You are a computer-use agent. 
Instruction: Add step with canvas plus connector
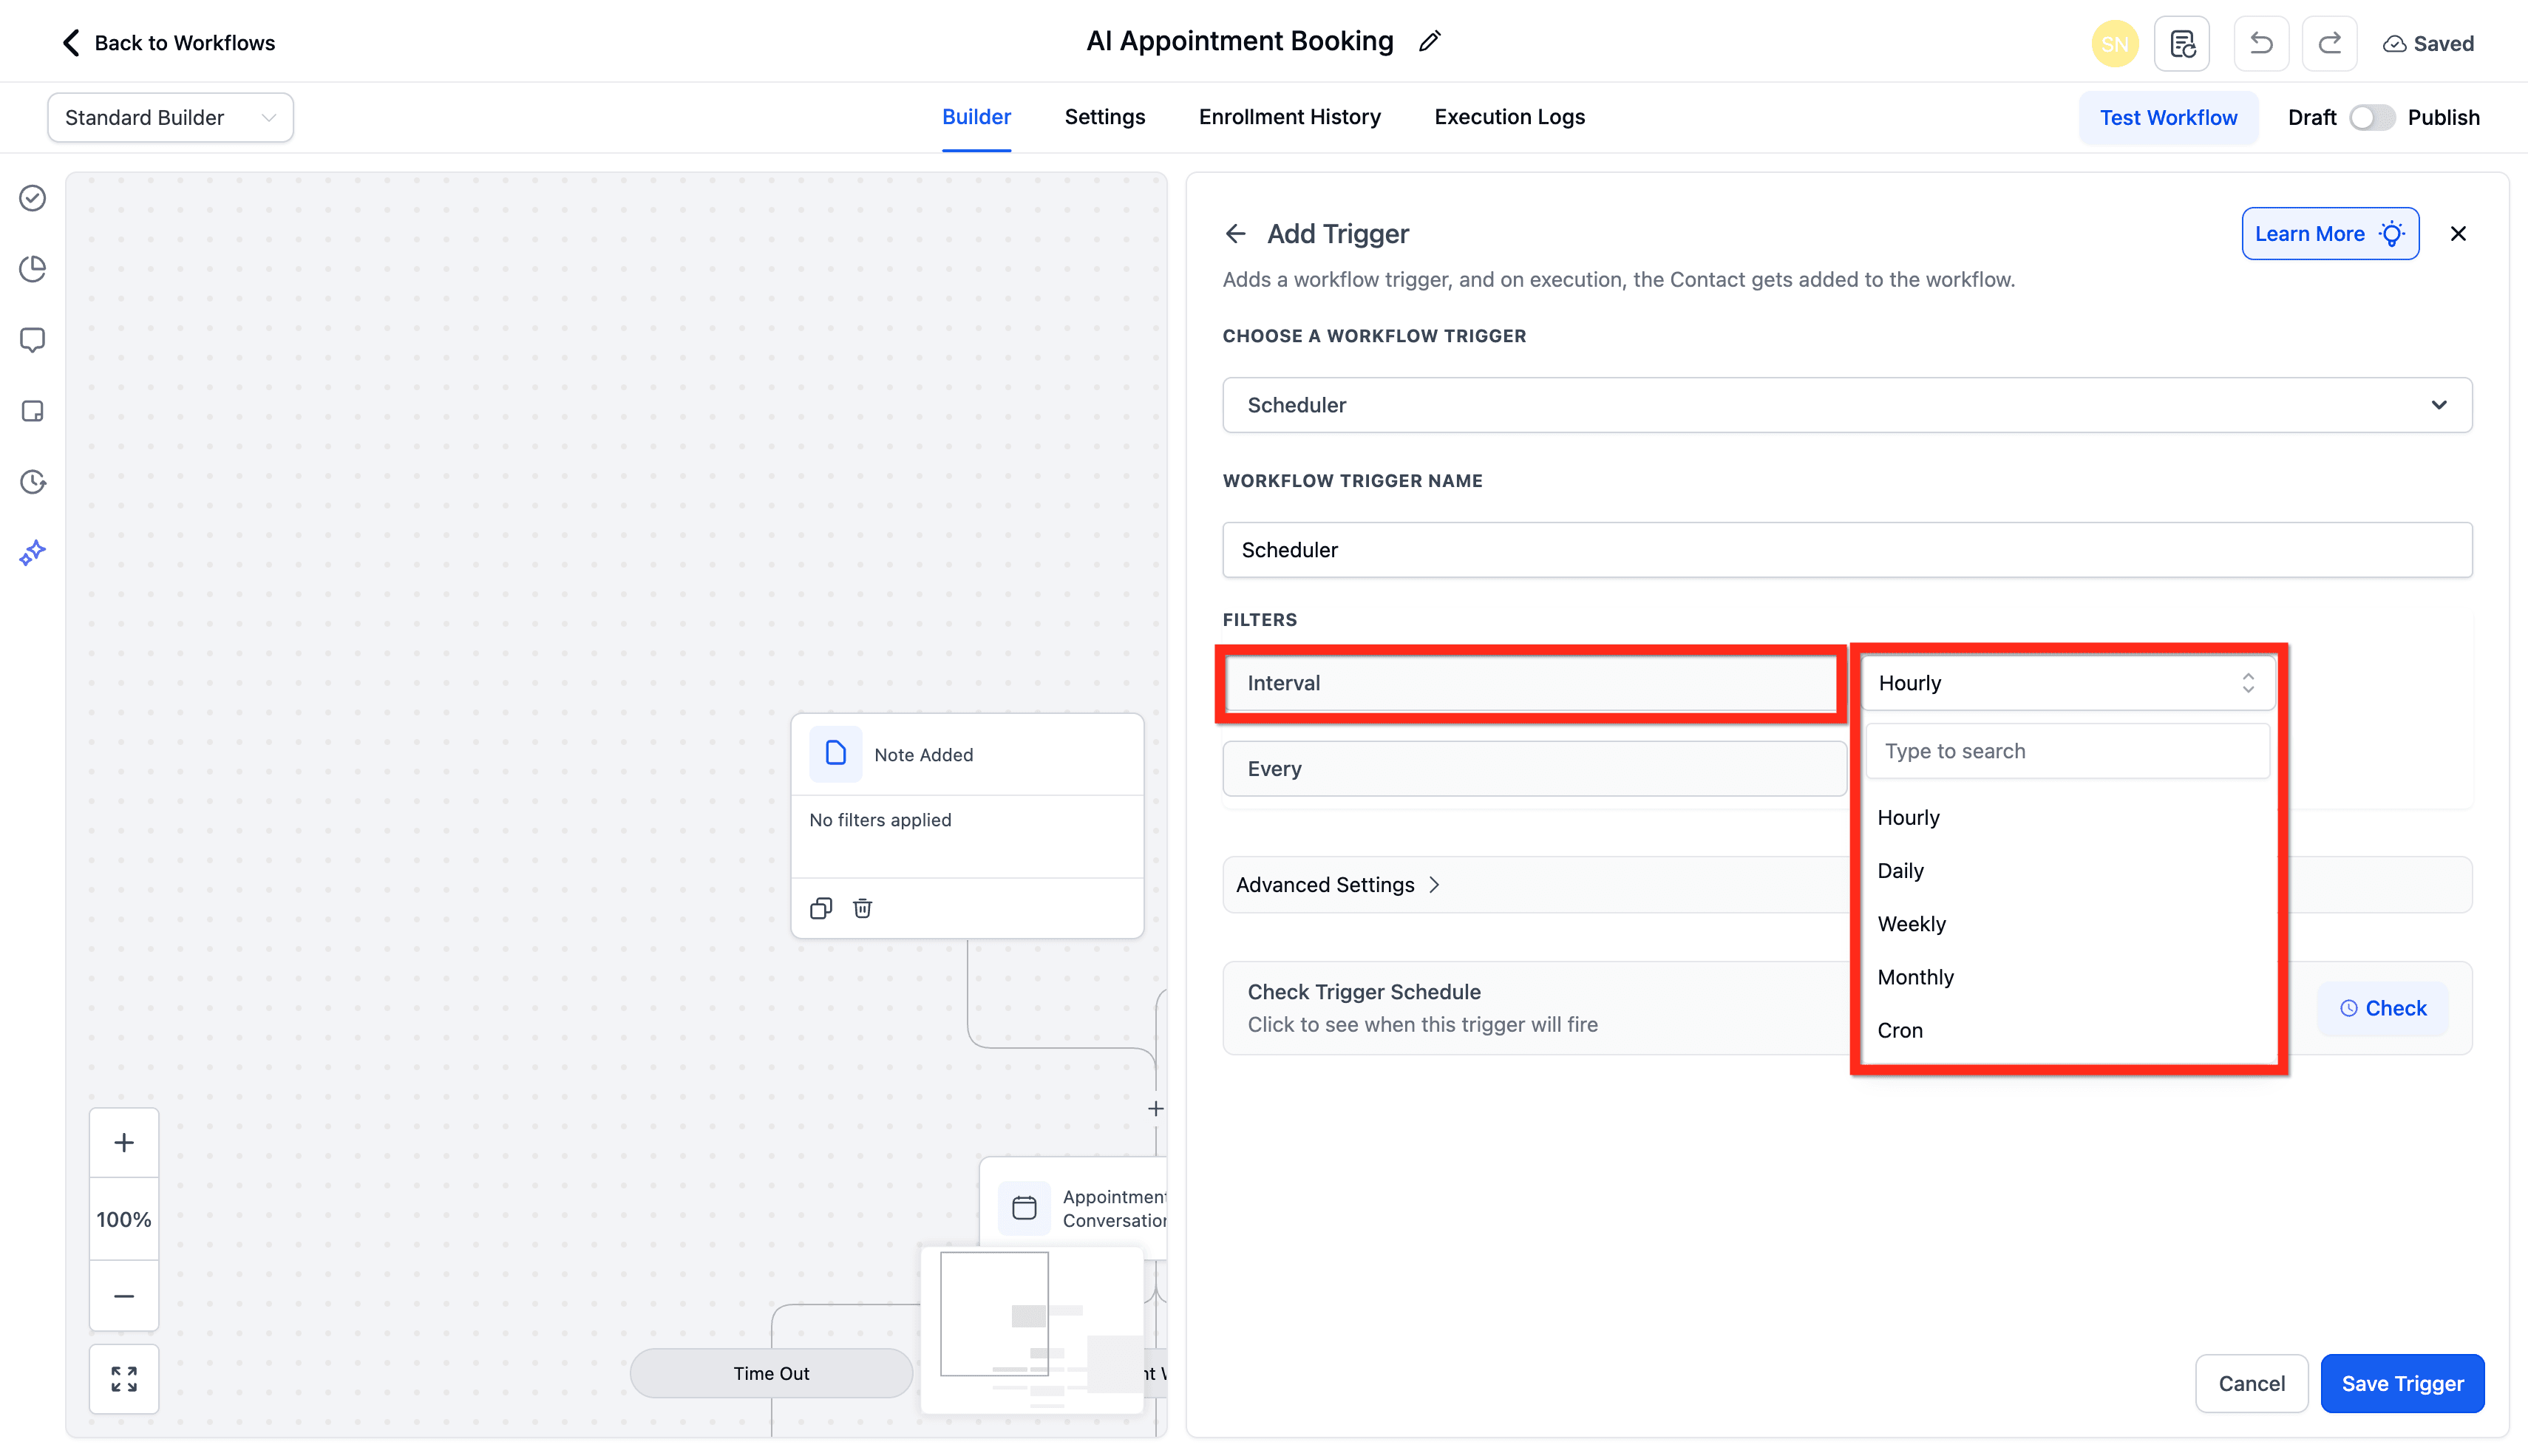(1155, 1108)
